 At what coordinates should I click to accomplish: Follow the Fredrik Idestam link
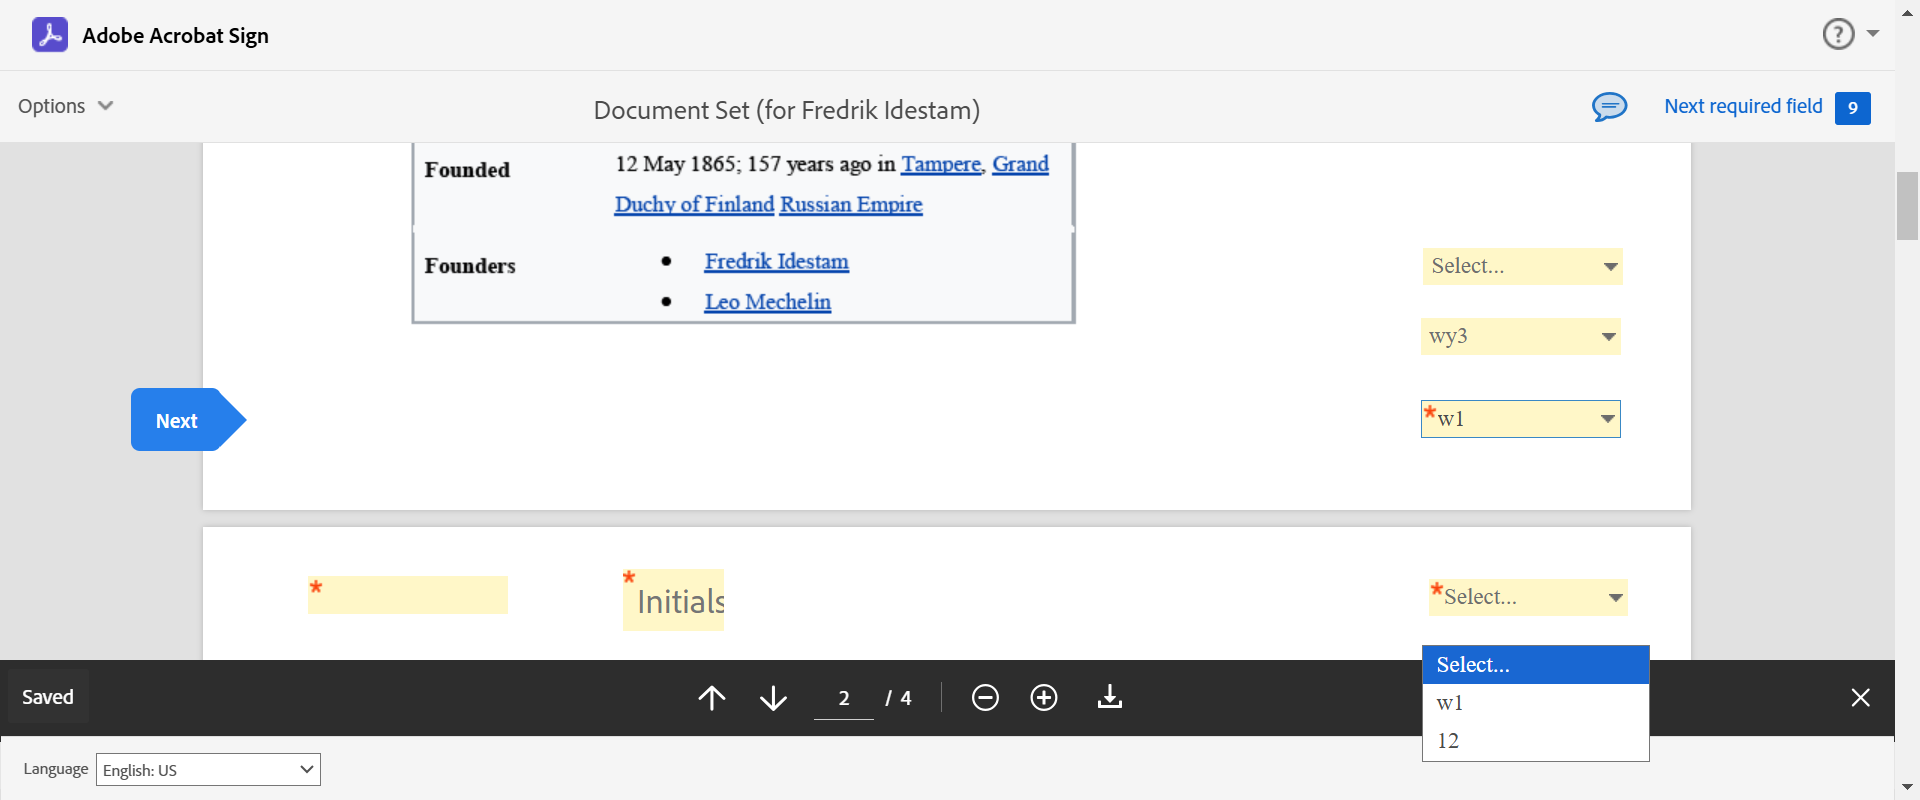pyautogui.click(x=776, y=262)
